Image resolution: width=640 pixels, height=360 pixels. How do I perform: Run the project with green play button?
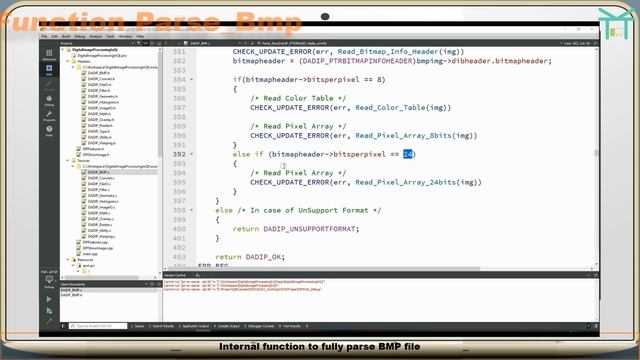(x=49, y=299)
